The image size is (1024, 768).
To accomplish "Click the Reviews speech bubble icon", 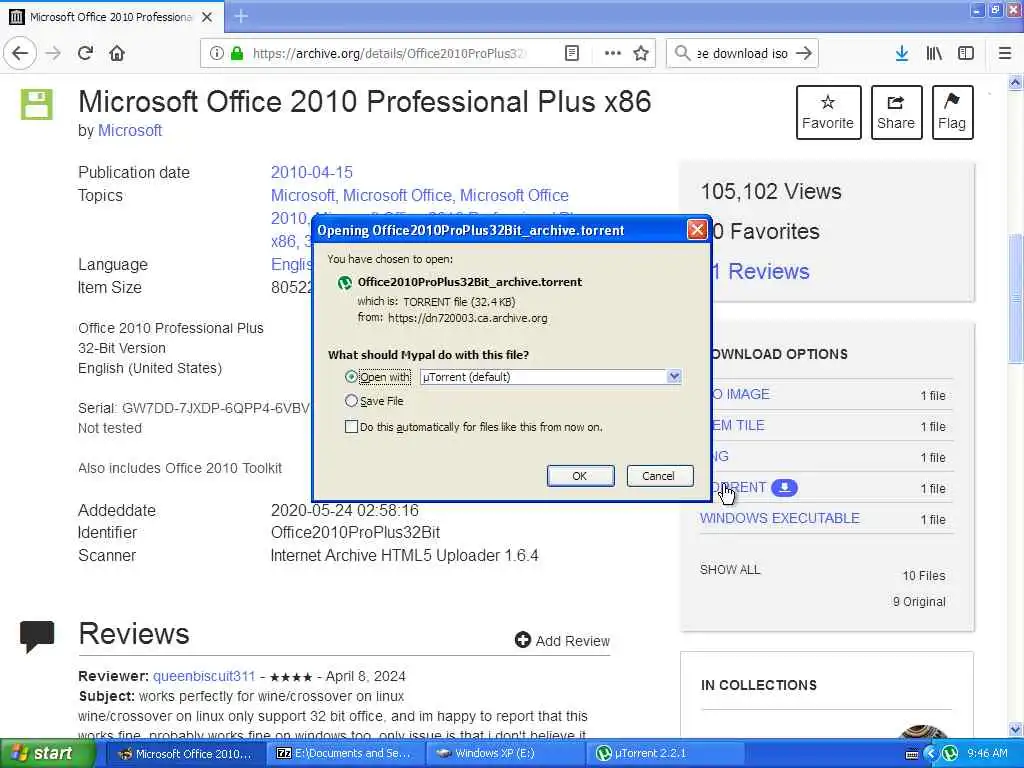I will 37,636.
